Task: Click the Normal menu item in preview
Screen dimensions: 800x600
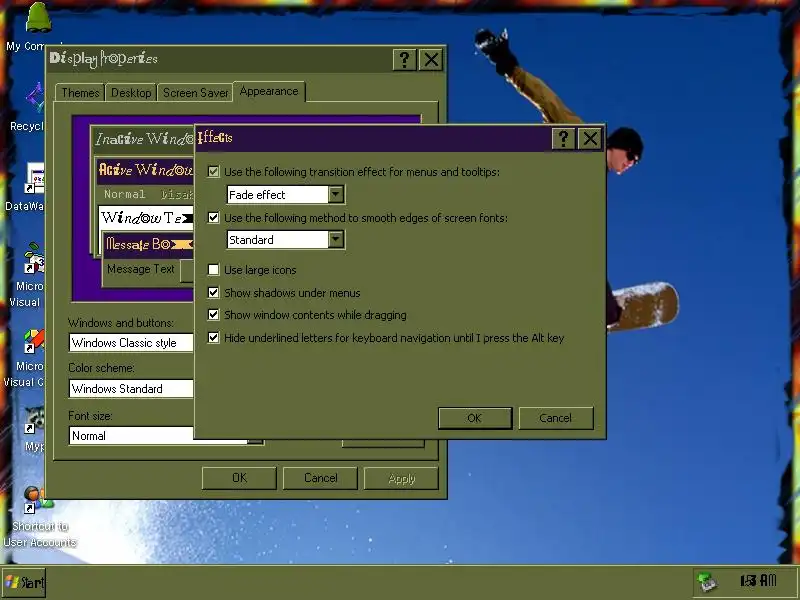Action: [x=124, y=194]
